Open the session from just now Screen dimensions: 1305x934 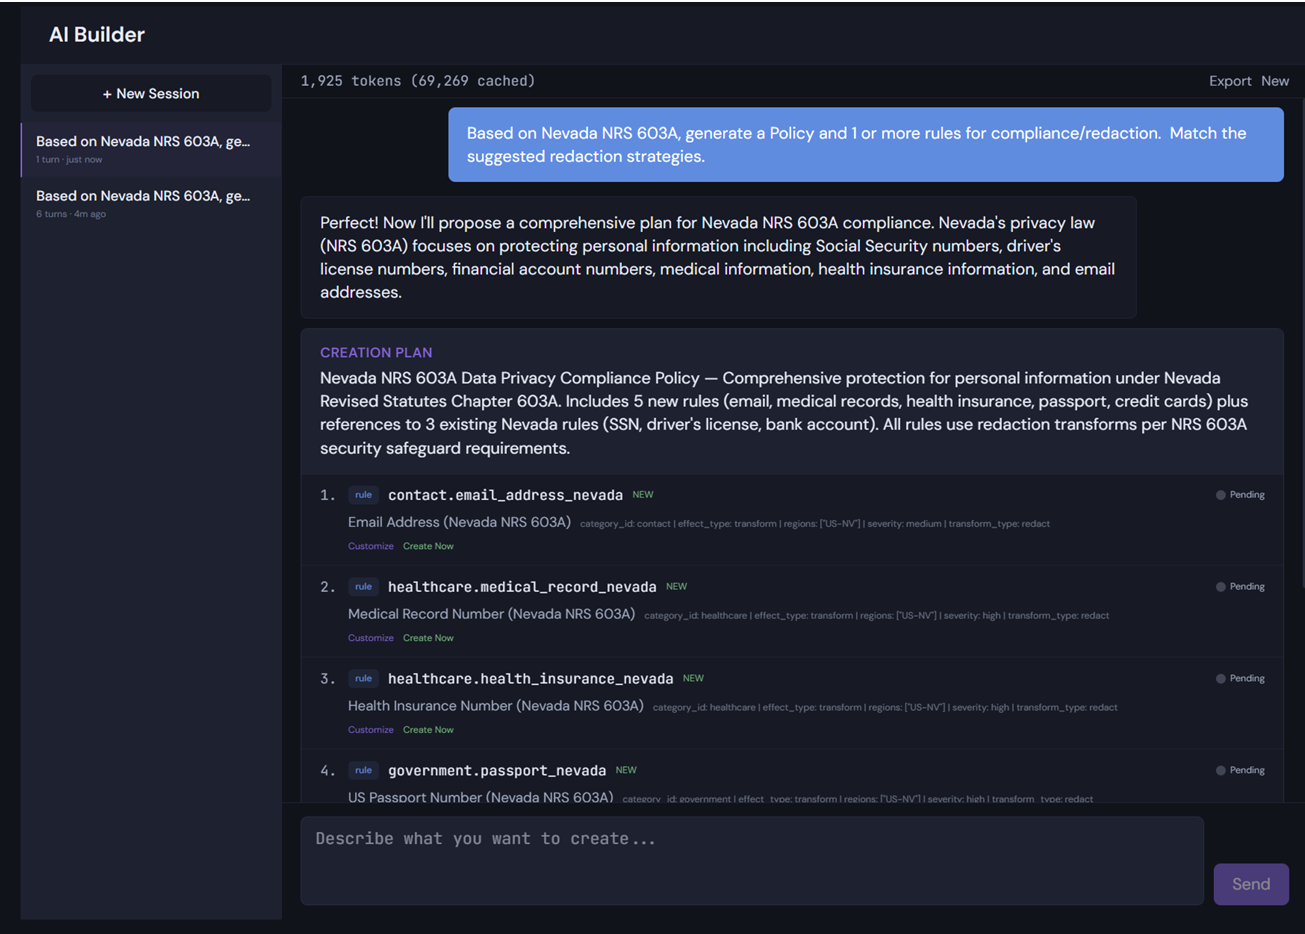click(x=151, y=149)
